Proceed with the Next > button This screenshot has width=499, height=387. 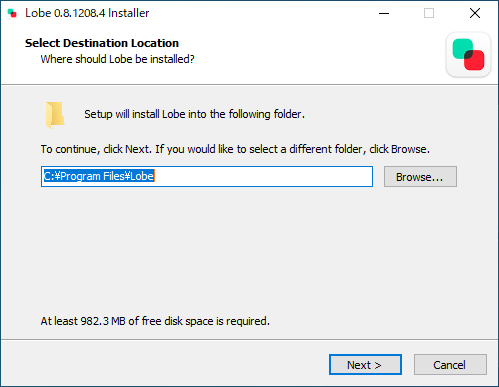click(365, 365)
